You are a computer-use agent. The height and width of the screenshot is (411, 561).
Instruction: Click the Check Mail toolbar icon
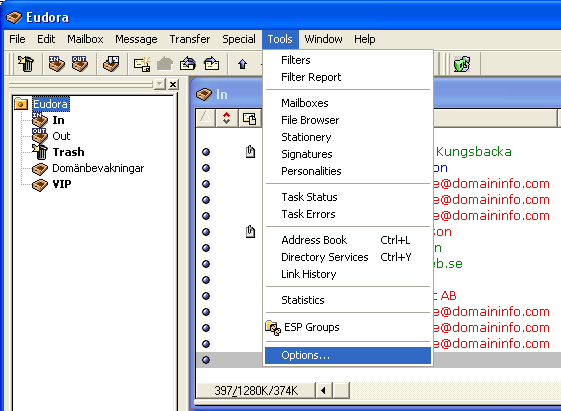(x=111, y=64)
